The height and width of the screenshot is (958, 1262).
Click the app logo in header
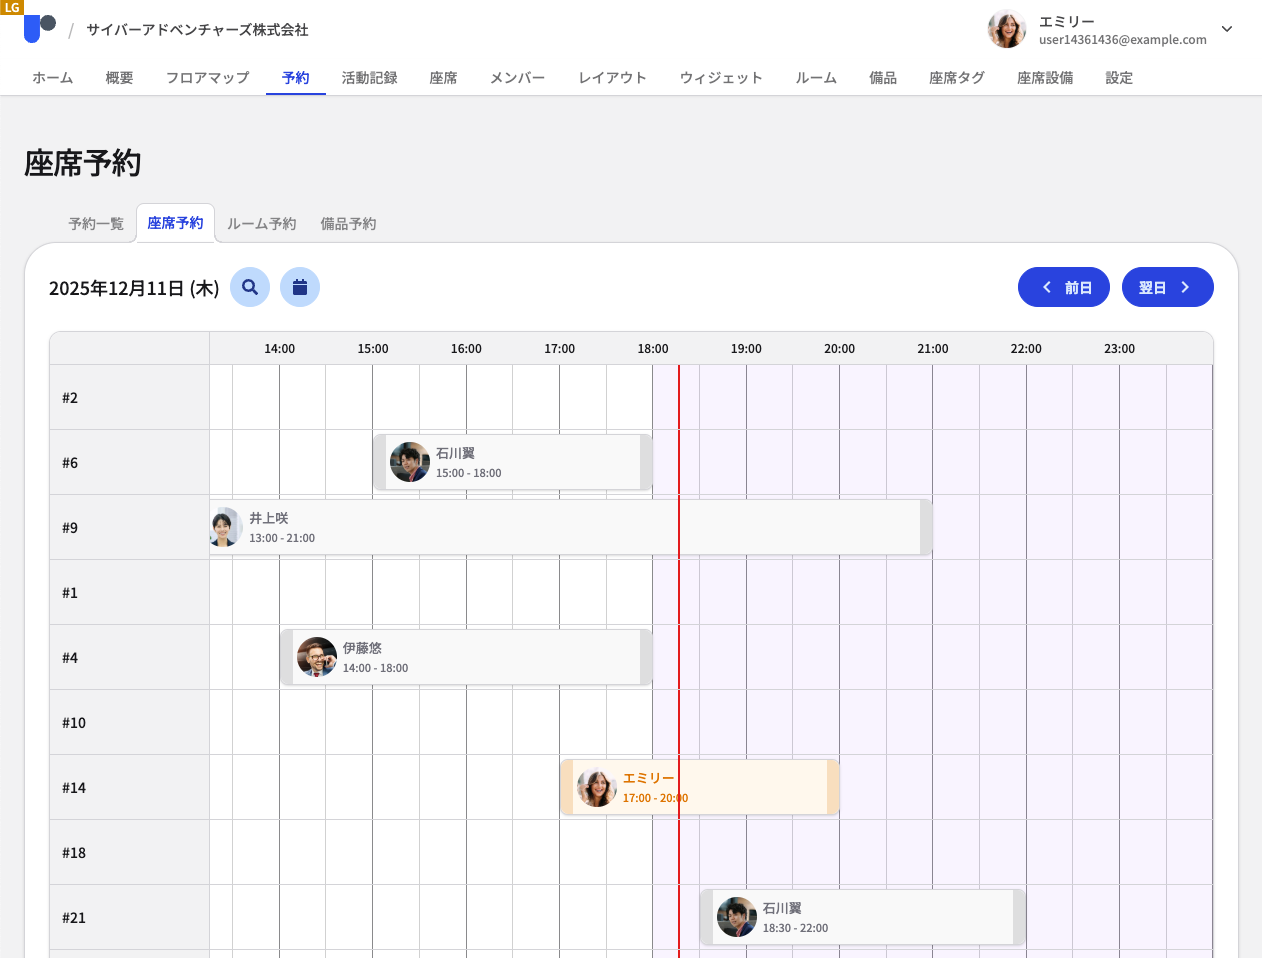click(x=39, y=28)
